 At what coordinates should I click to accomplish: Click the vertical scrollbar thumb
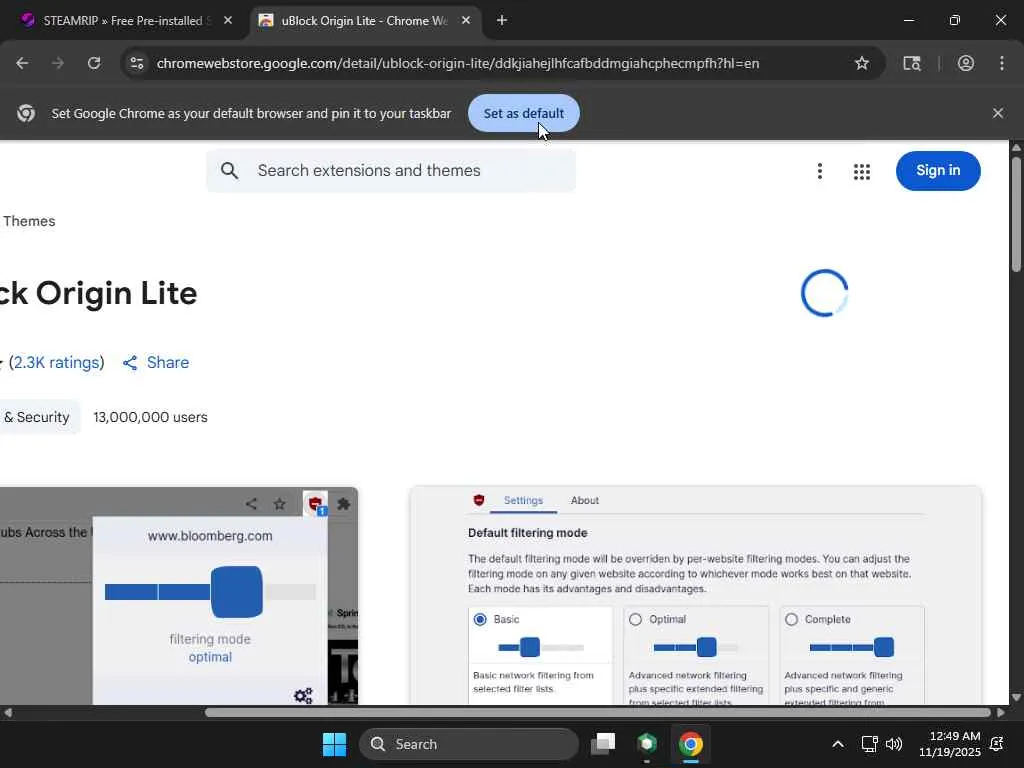tap(1016, 212)
